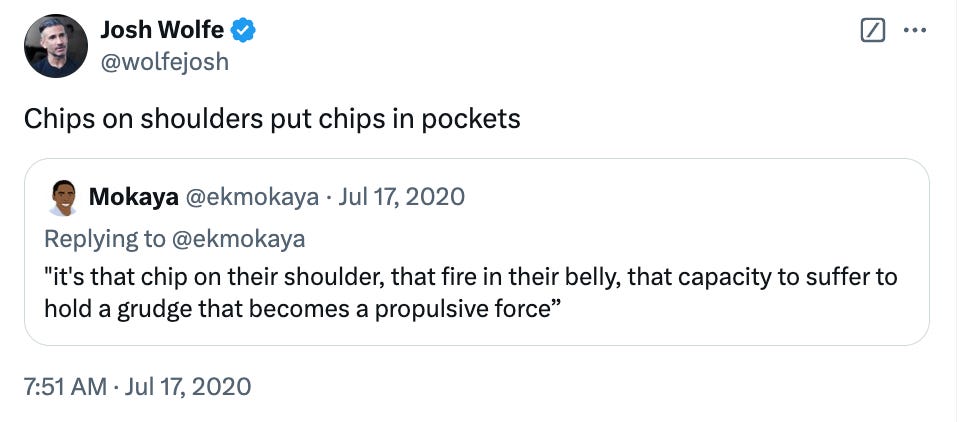Click the bottom Jul 17, 2020 date

[188, 387]
